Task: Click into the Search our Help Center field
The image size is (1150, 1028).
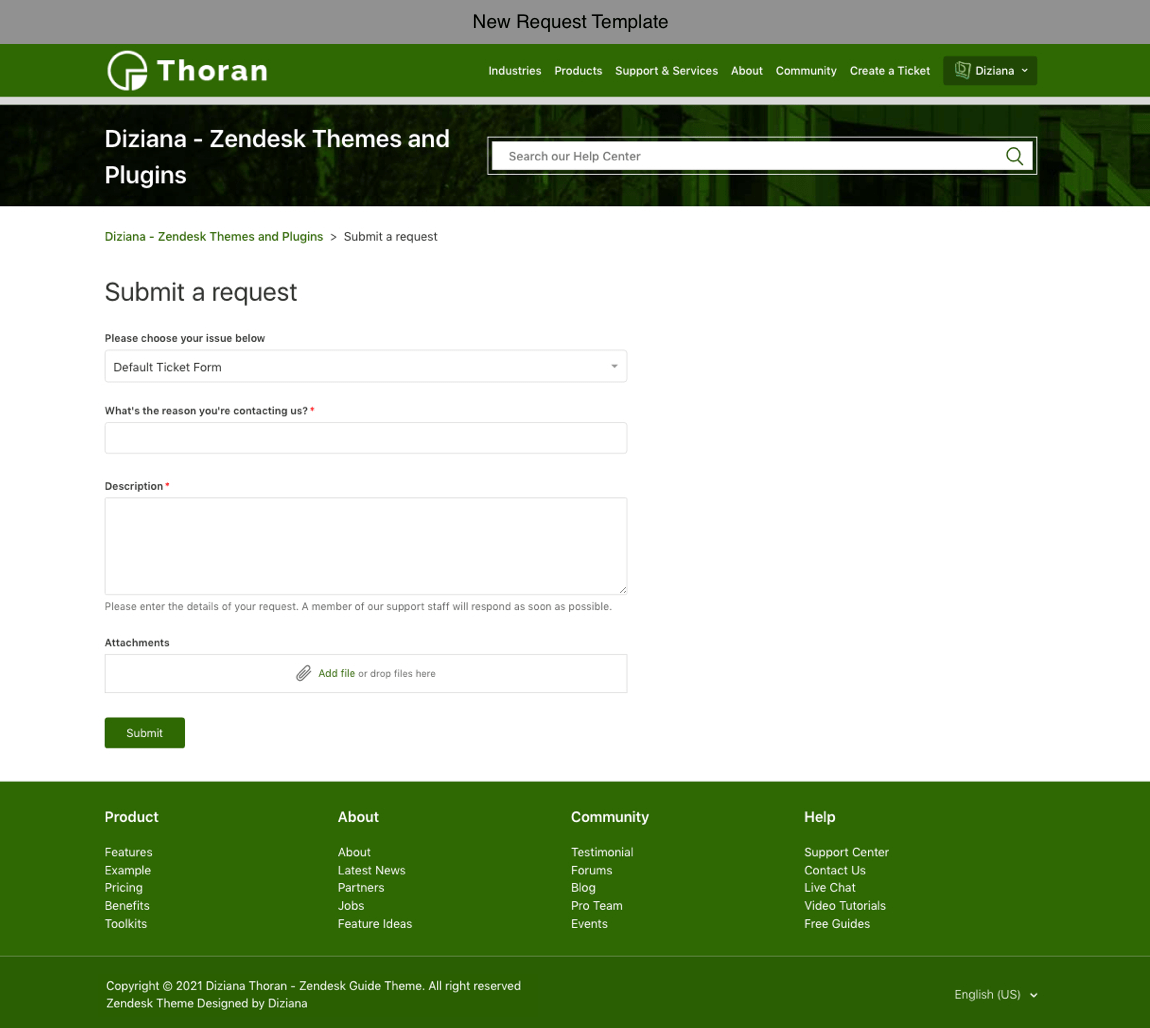Action: [745, 156]
